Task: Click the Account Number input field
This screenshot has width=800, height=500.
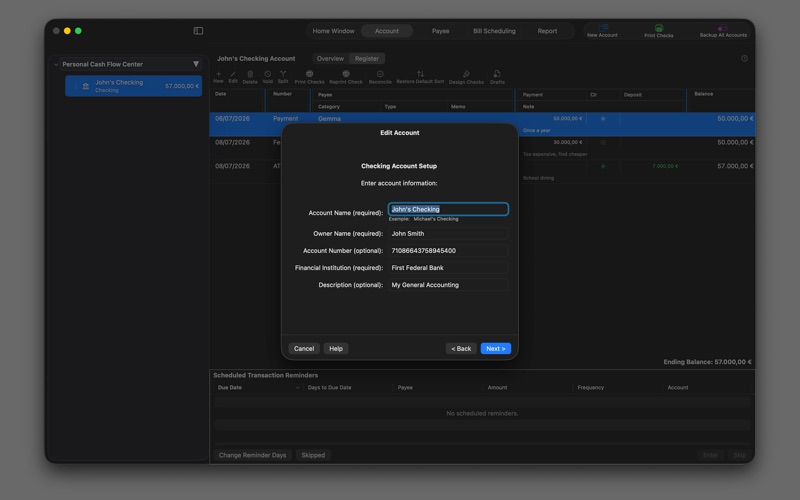Action: click(448, 251)
